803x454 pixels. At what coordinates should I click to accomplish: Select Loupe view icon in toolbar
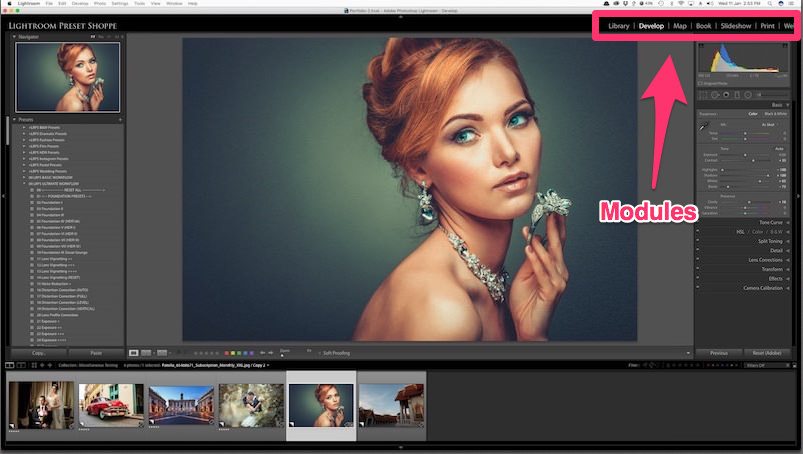(134, 353)
